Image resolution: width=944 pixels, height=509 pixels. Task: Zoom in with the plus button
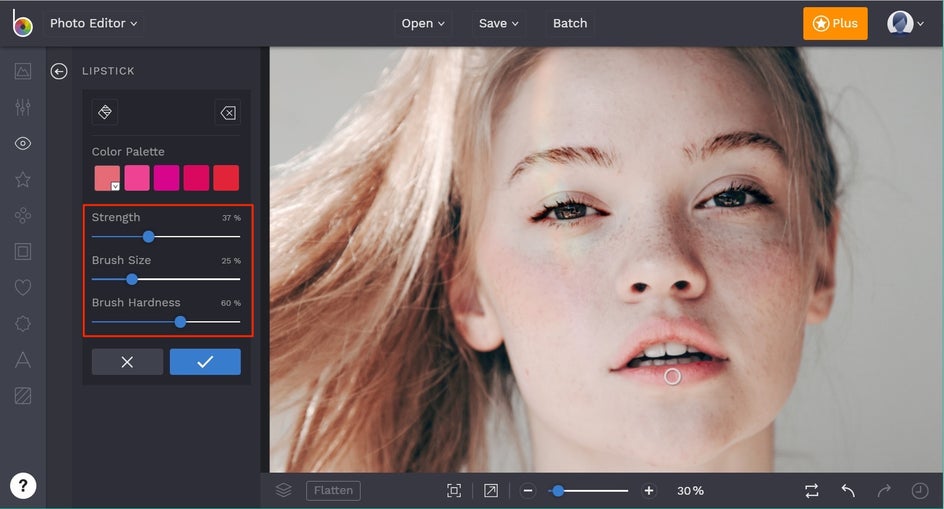pos(648,491)
